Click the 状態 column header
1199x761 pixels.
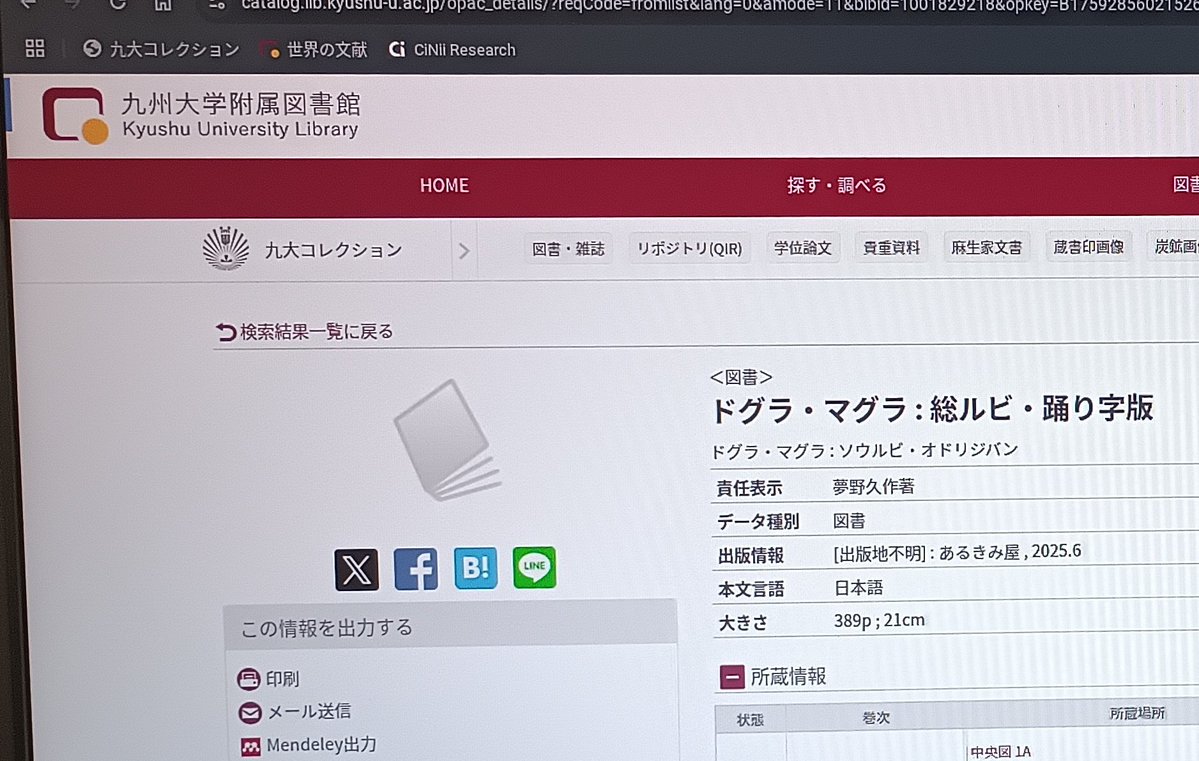(750, 720)
